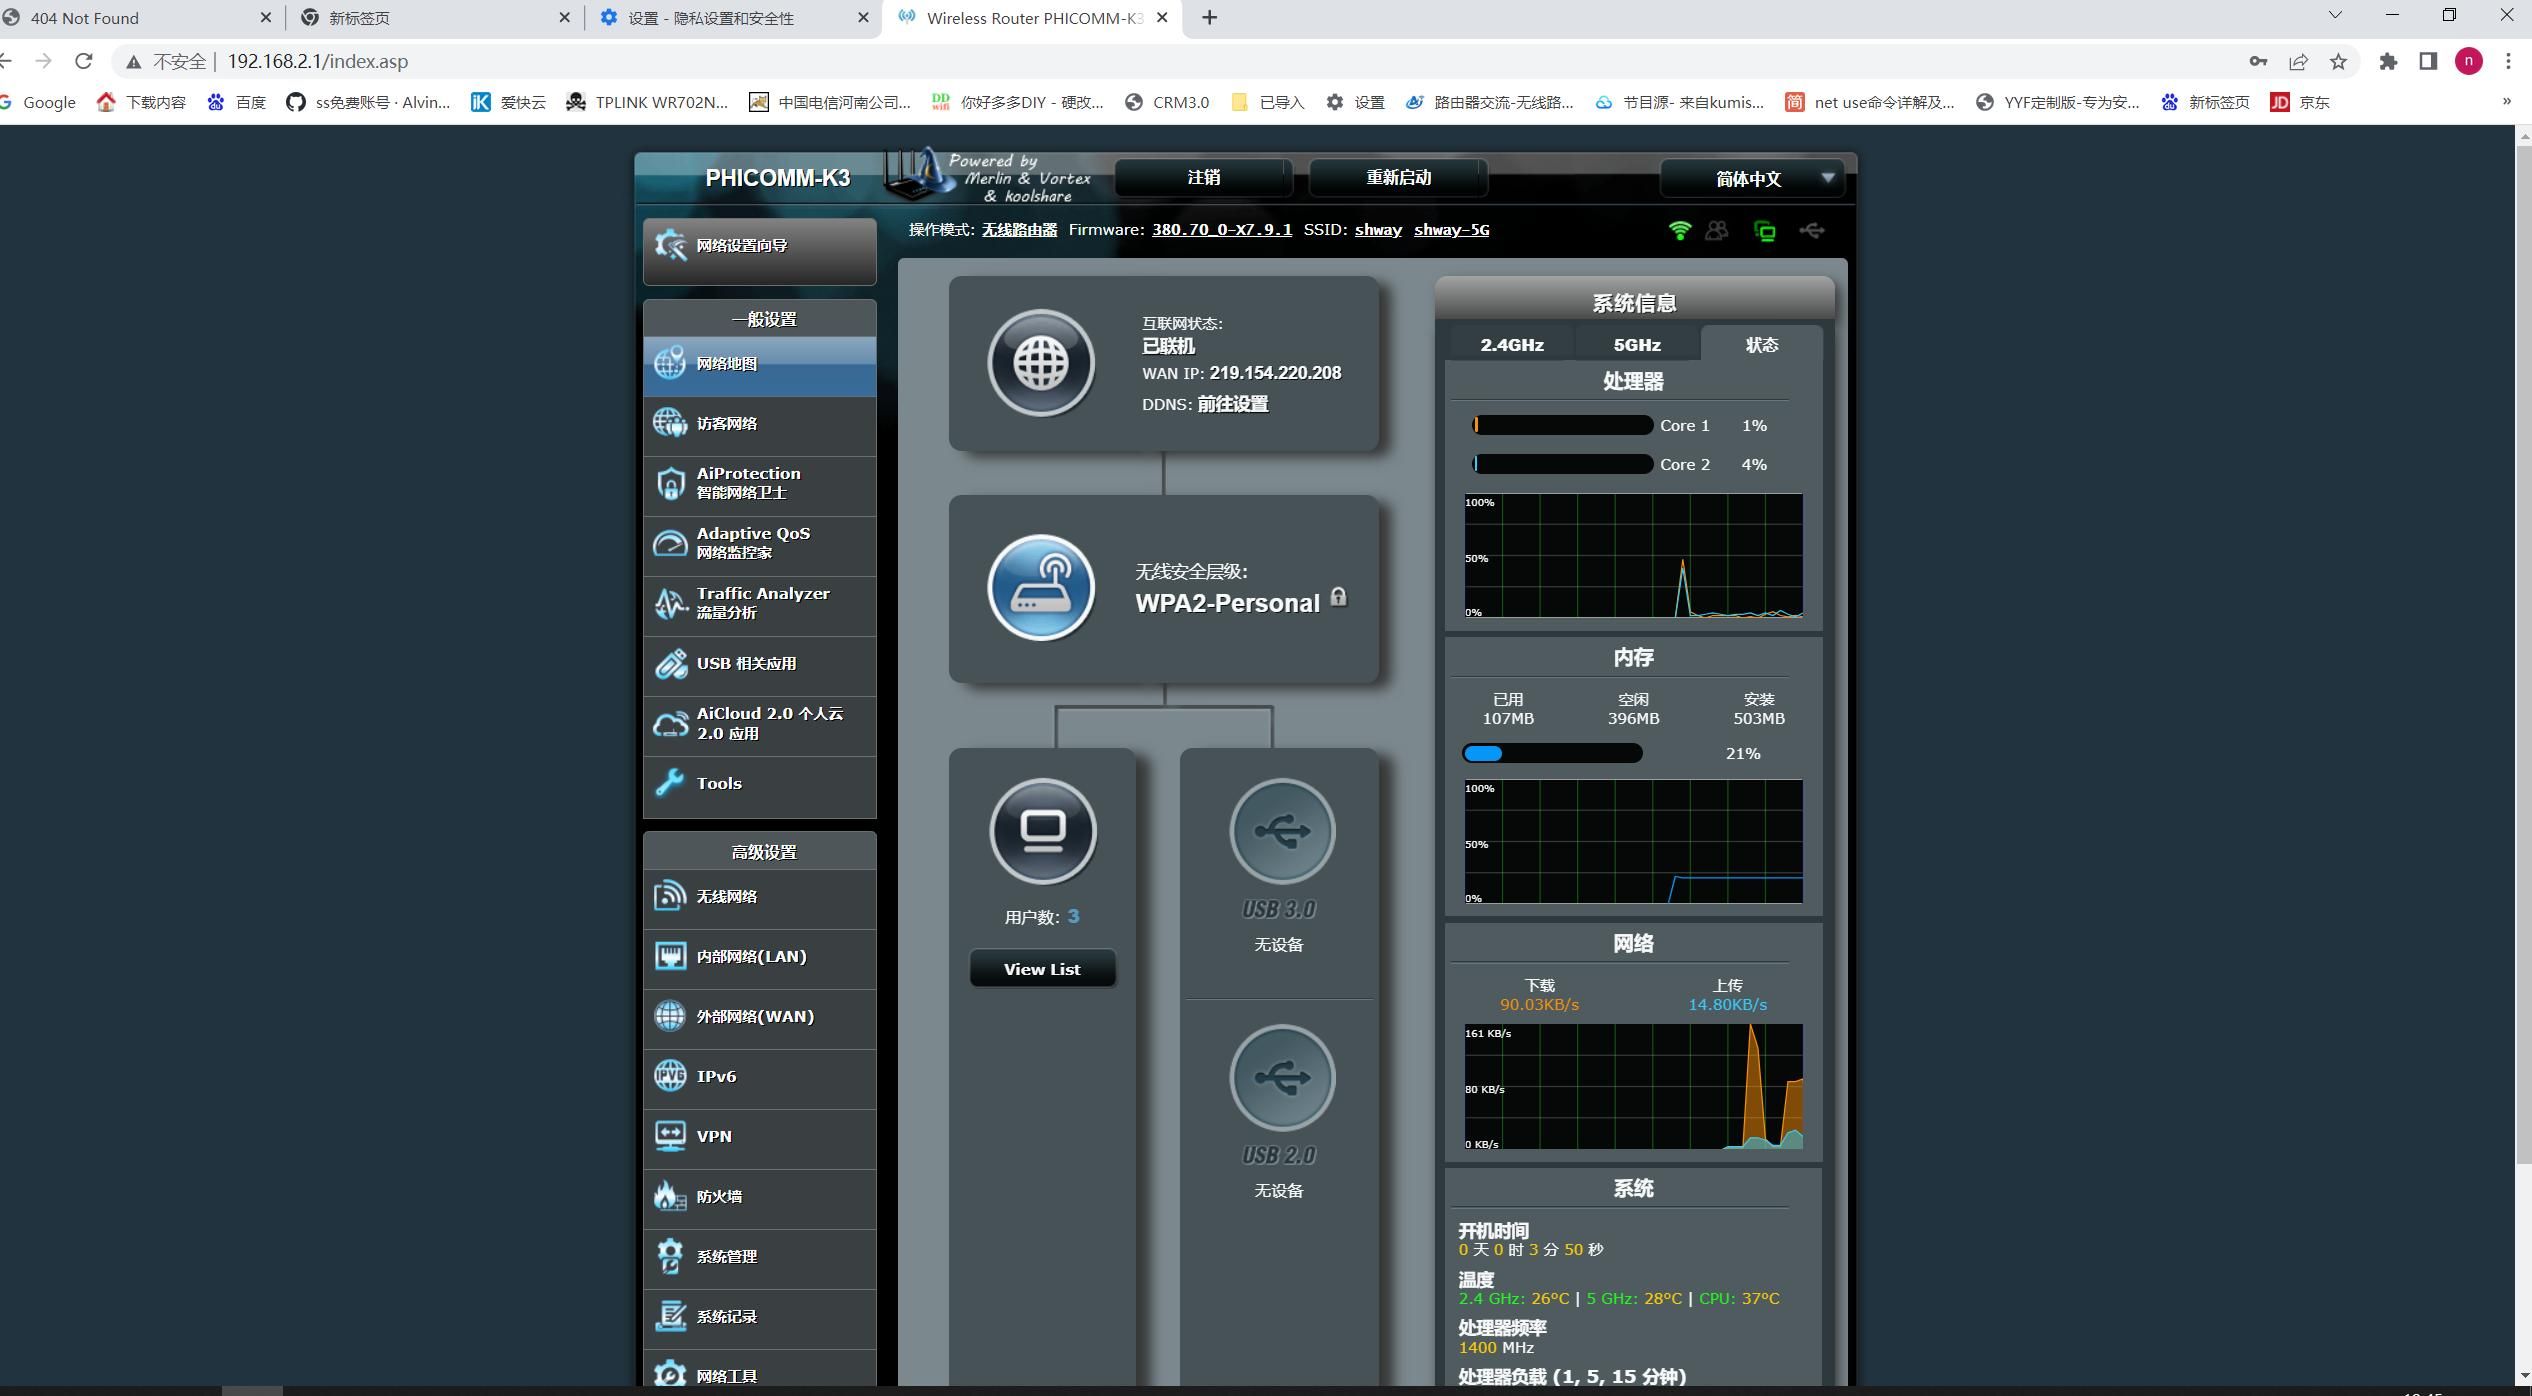Switch to the 5GHz system info tab
Viewport: 2532px width, 1396px height.
click(x=1637, y=345)
